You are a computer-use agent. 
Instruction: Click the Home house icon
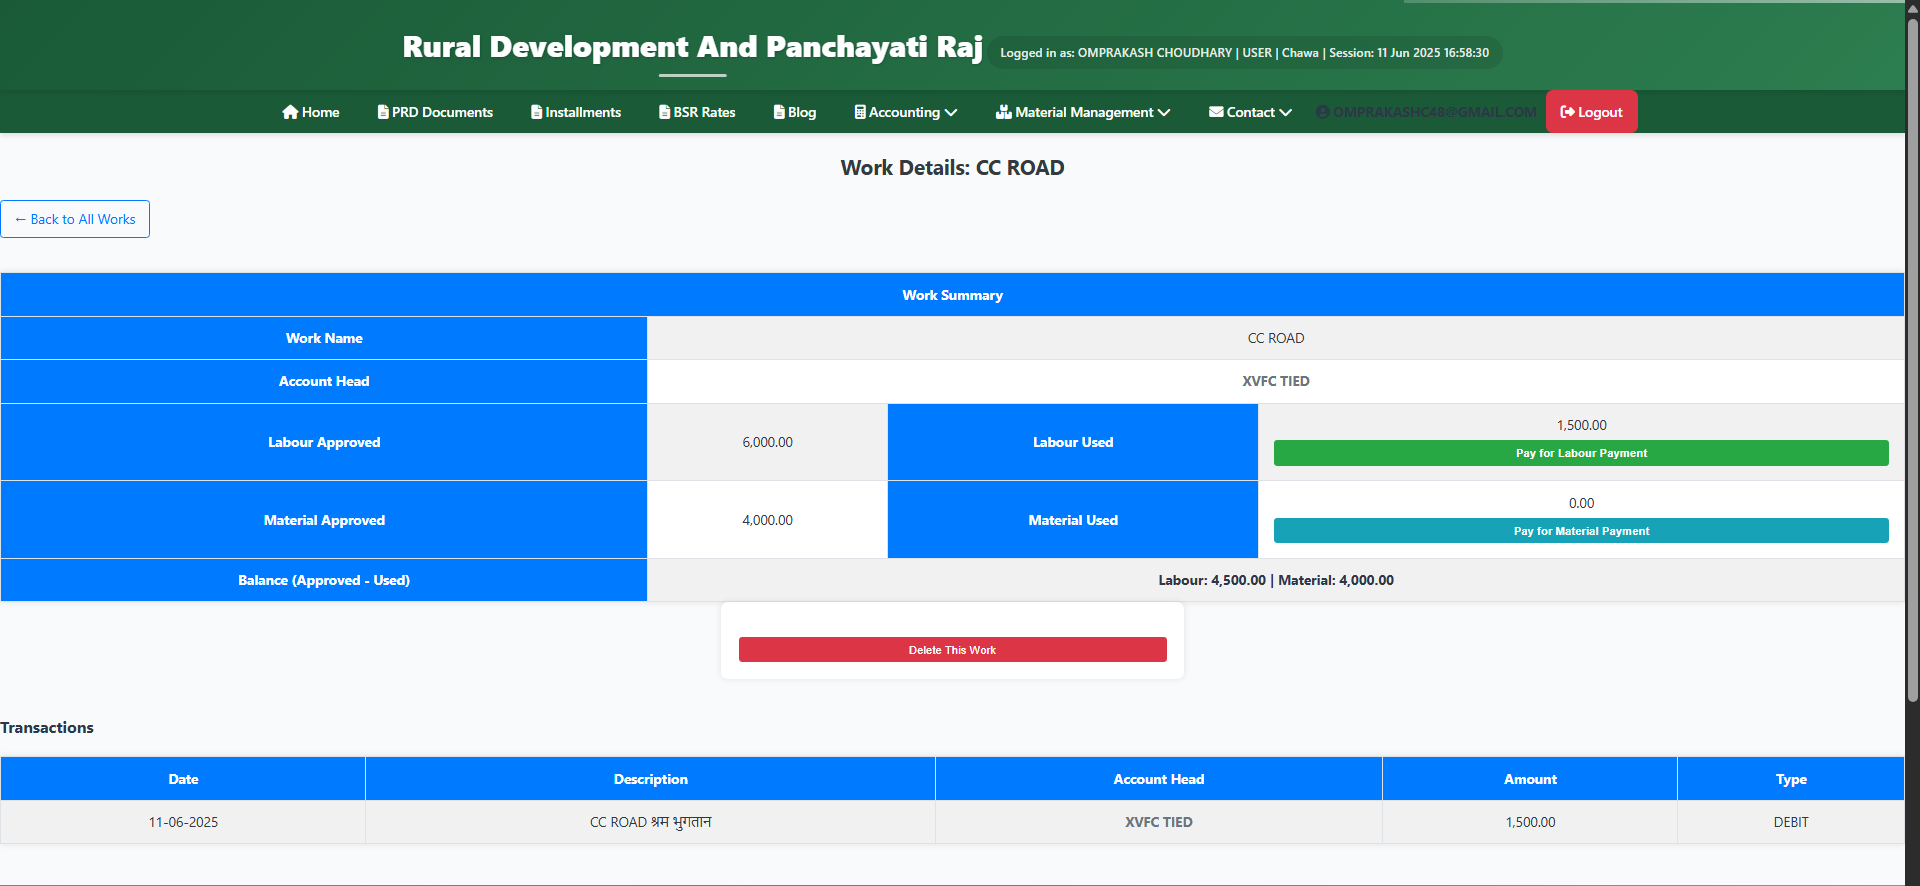[290, 112]
